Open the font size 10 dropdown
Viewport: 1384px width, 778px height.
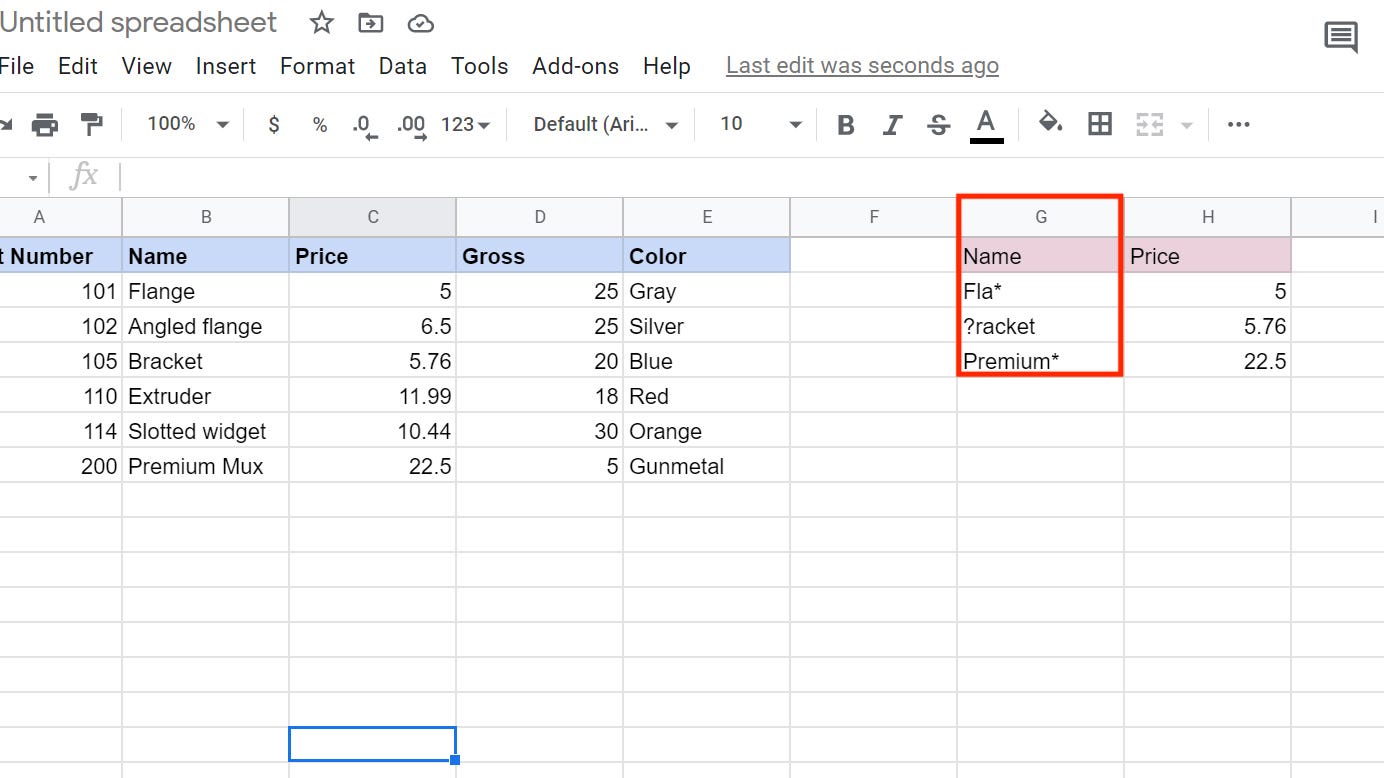(761, 124)
